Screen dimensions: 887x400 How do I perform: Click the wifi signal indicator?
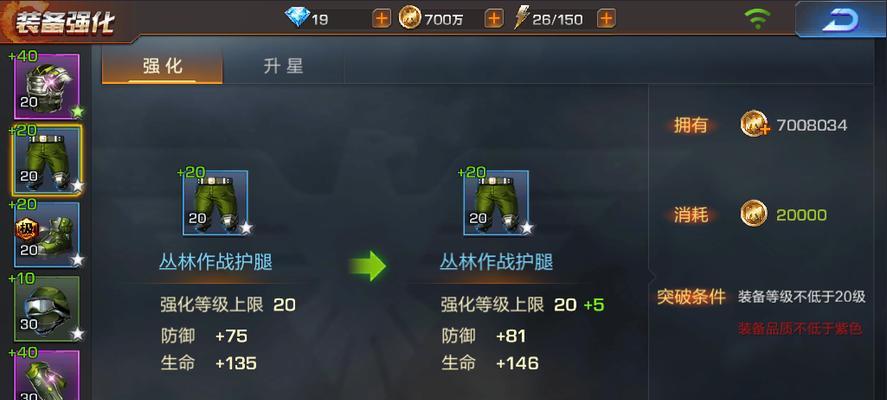[757, 19]
